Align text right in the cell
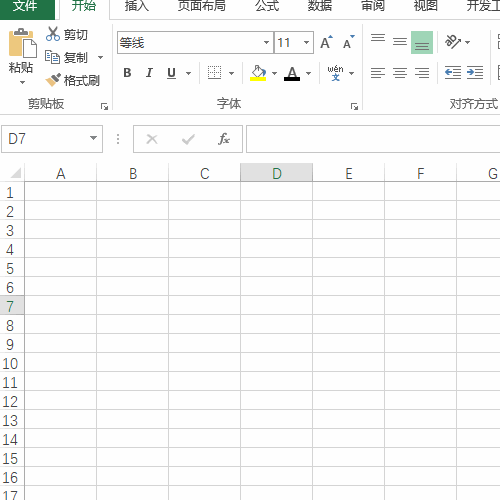Image resolution: width=500 pixels, height=500 pixels. pos(422,73)
